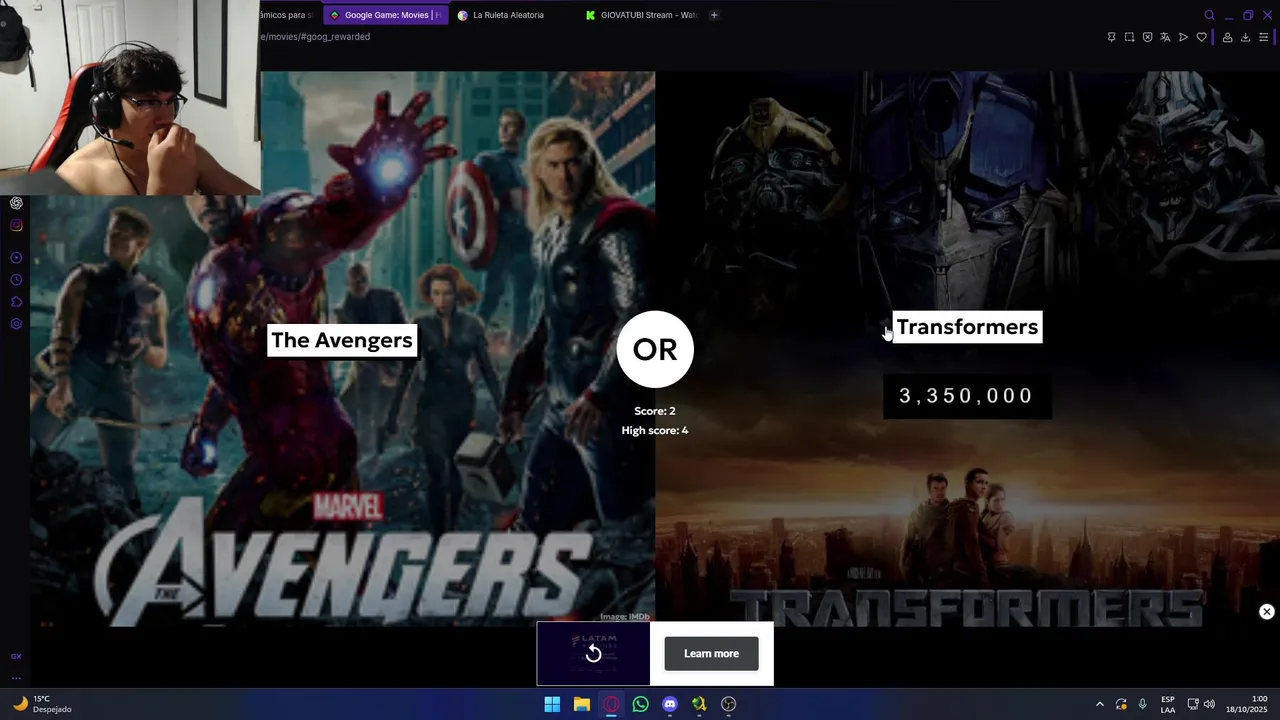Click the OR circle
The width and height of the screenshot is (1280, 720).
pos(655,349)
